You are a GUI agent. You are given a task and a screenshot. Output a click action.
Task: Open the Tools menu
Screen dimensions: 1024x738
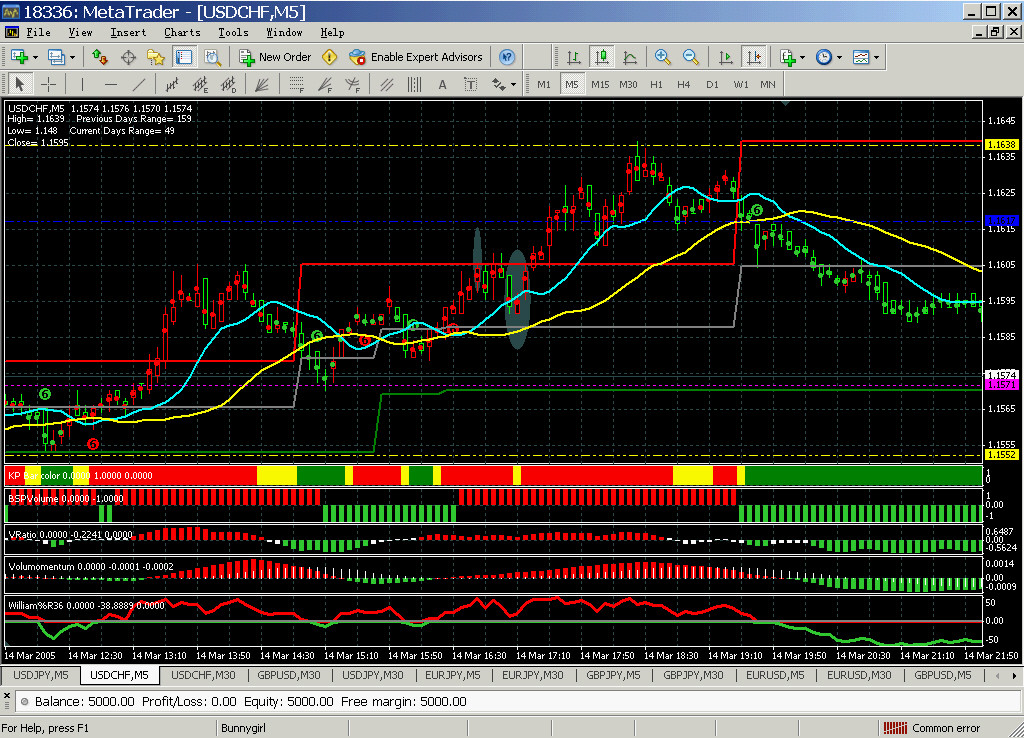233,32
